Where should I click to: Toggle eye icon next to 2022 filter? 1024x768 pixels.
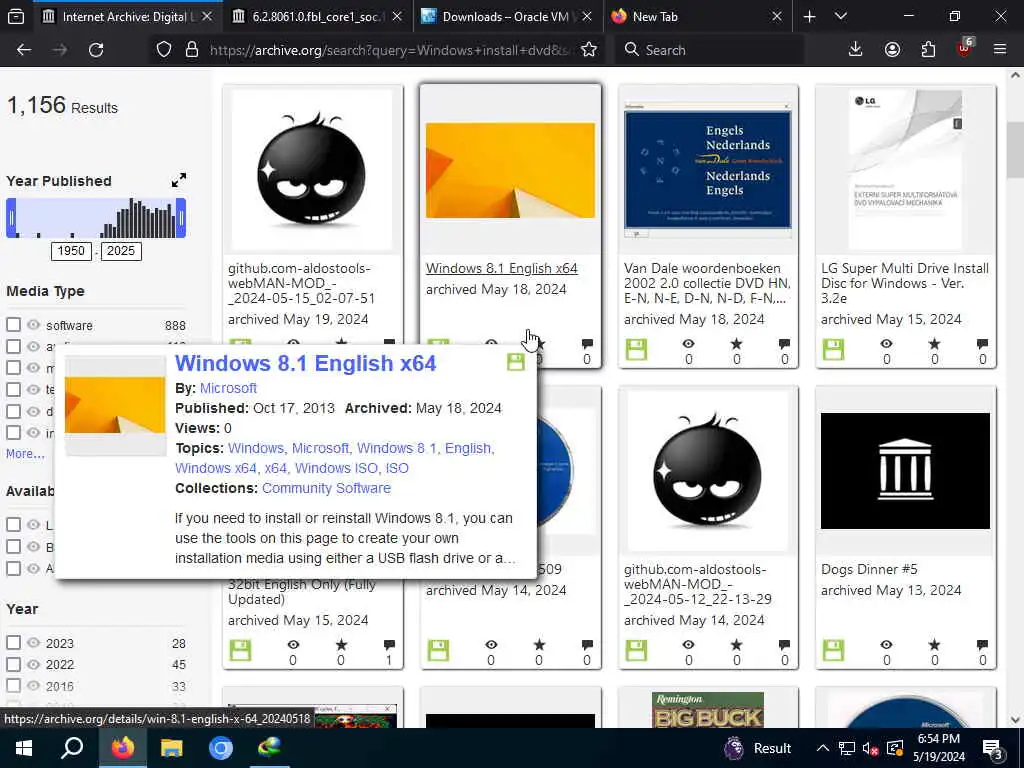(34, 664)
